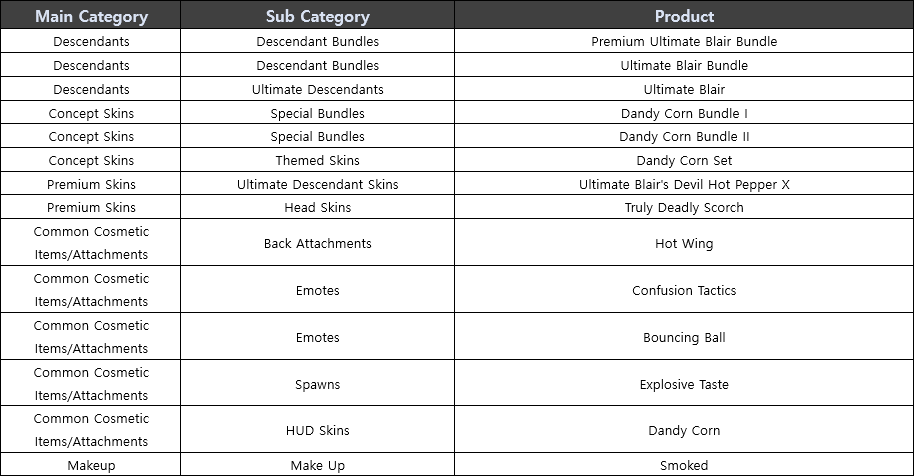Click the Dandy Corn Bundle II product

point(684,137)
